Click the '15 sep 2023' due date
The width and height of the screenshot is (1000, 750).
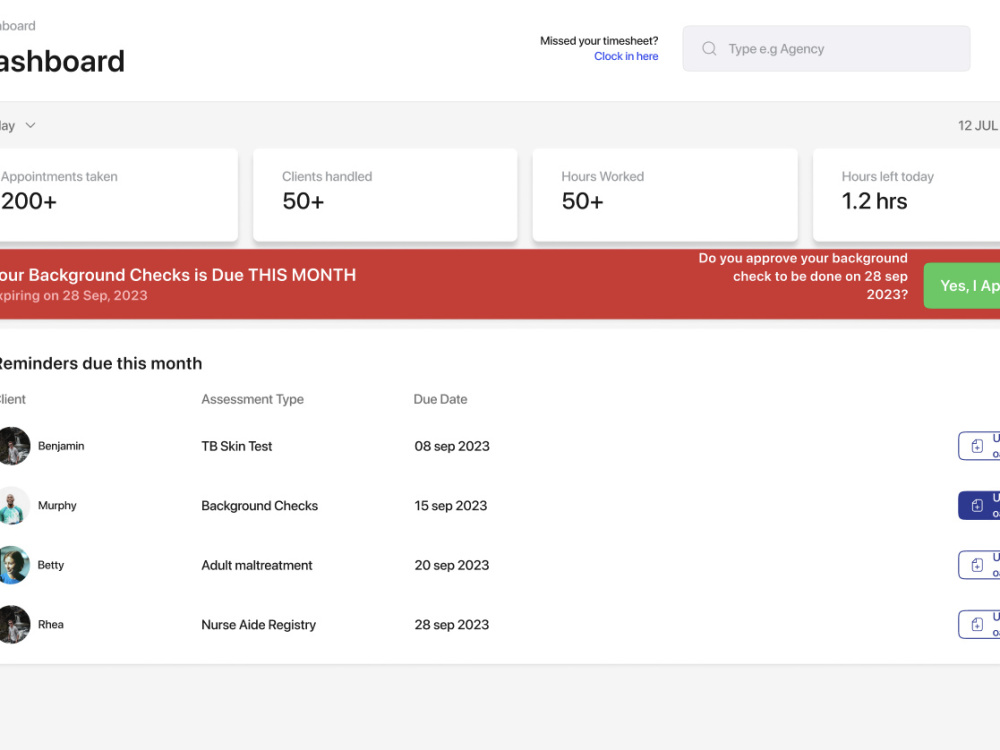click(451, 506)
